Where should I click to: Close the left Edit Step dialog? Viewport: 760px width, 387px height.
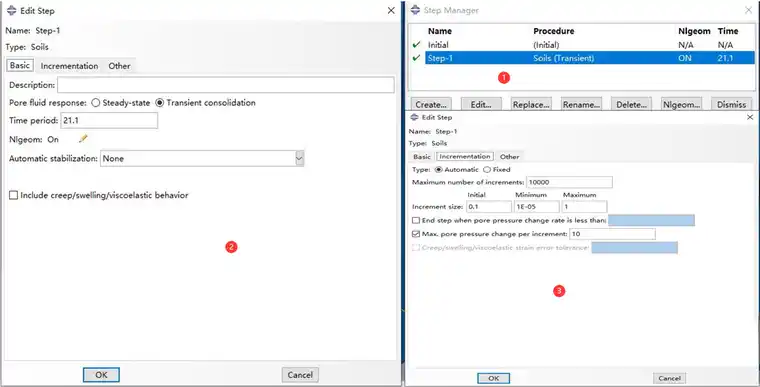click(x=391, y=10)
